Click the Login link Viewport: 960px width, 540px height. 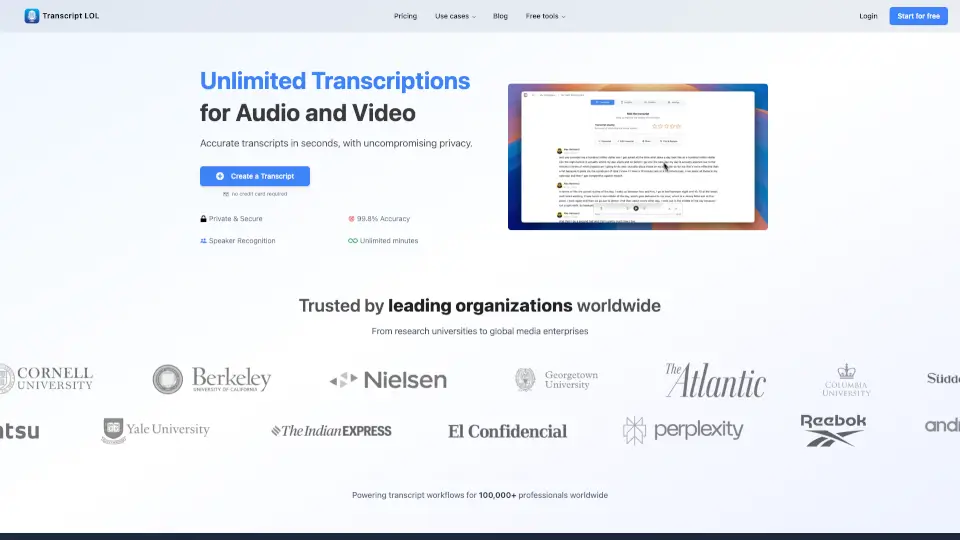868,16
